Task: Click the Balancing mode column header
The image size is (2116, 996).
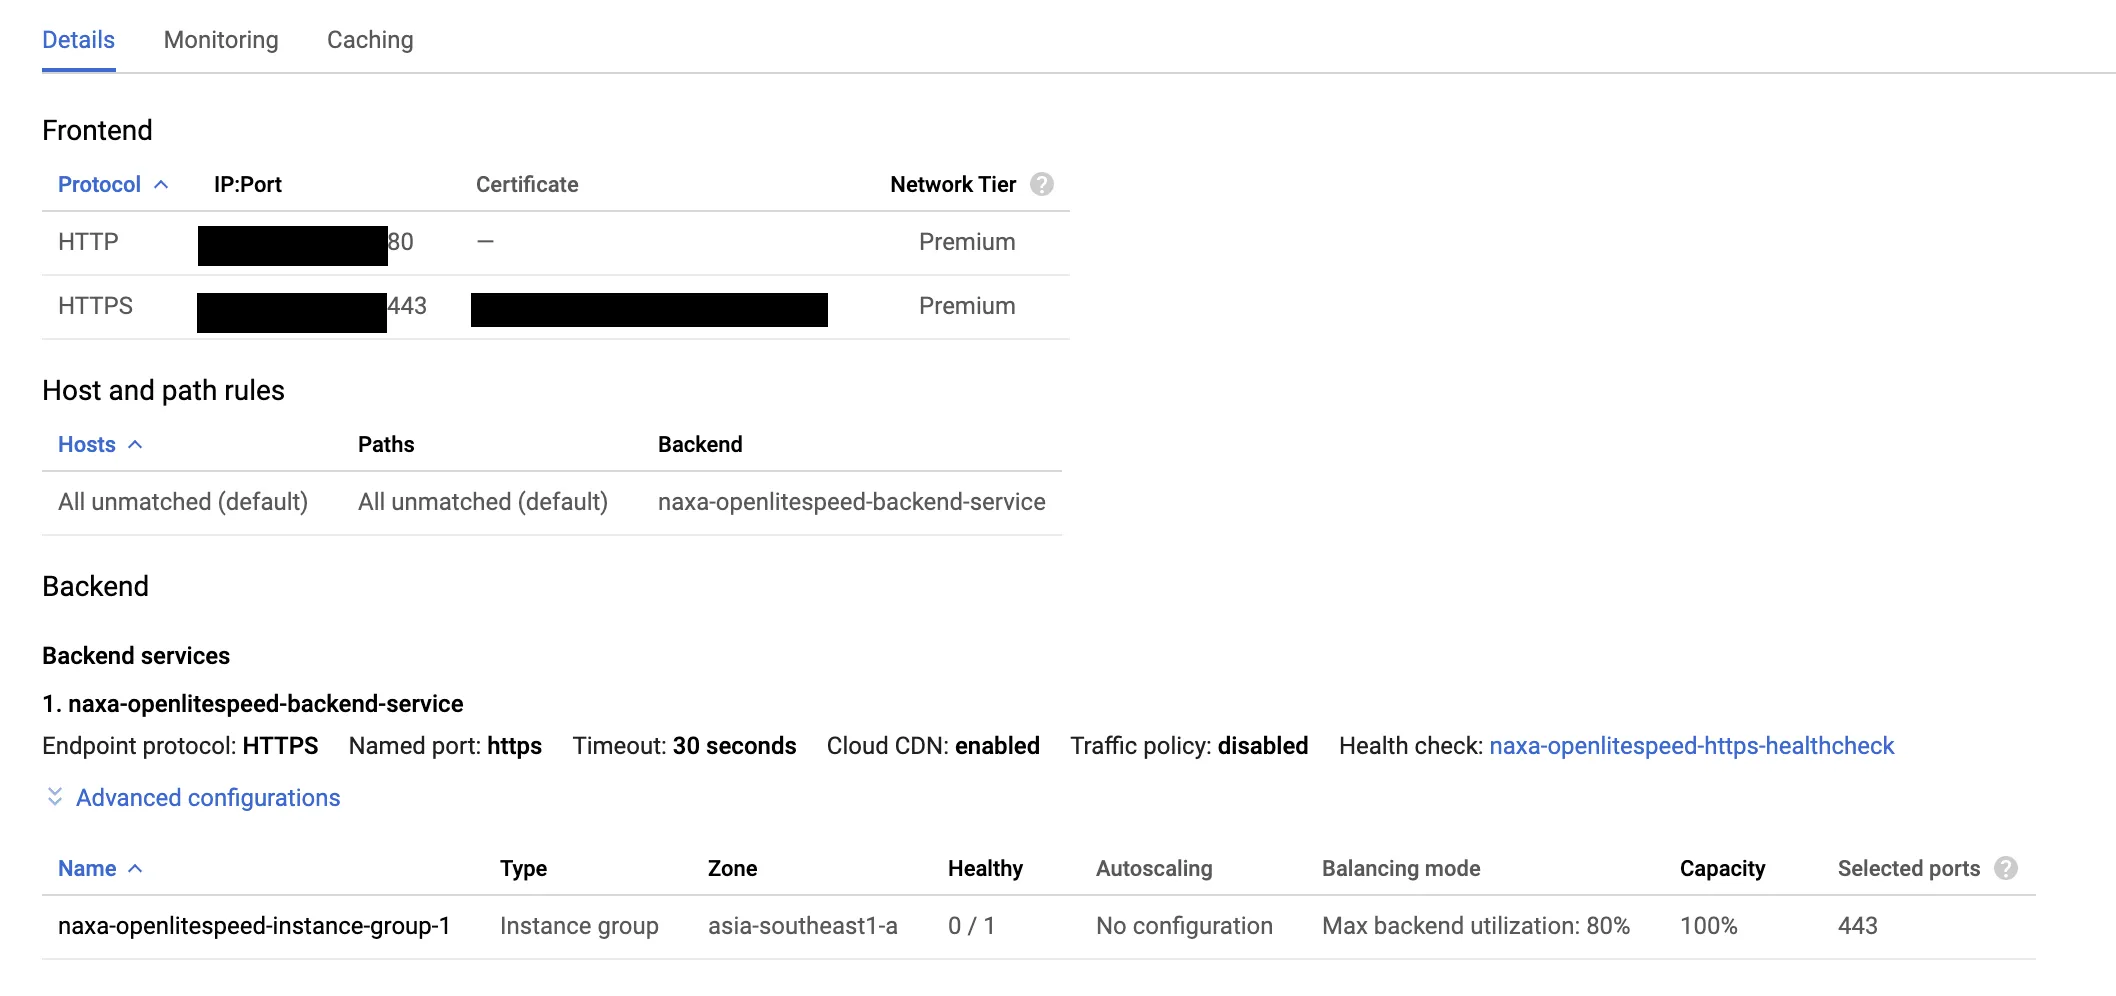Action: 1401,869
